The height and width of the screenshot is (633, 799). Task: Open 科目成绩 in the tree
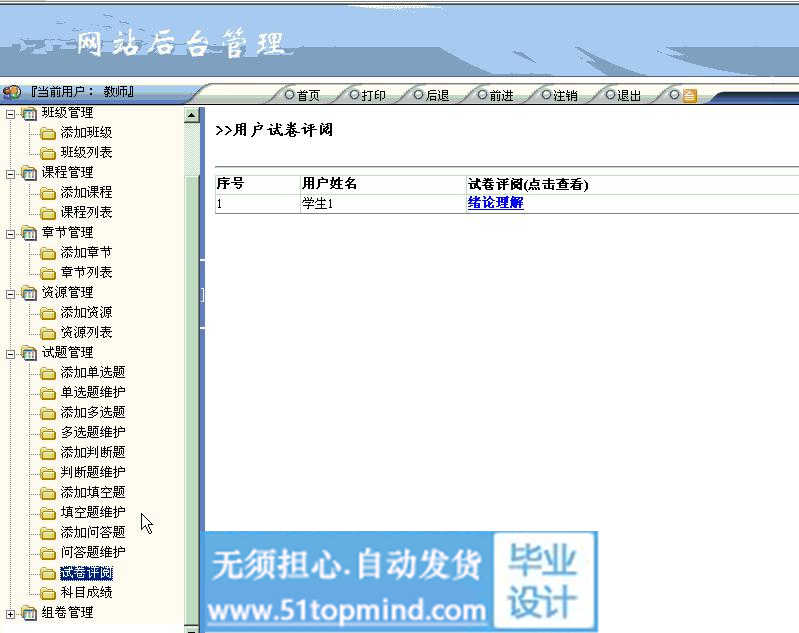coord(86,592)
